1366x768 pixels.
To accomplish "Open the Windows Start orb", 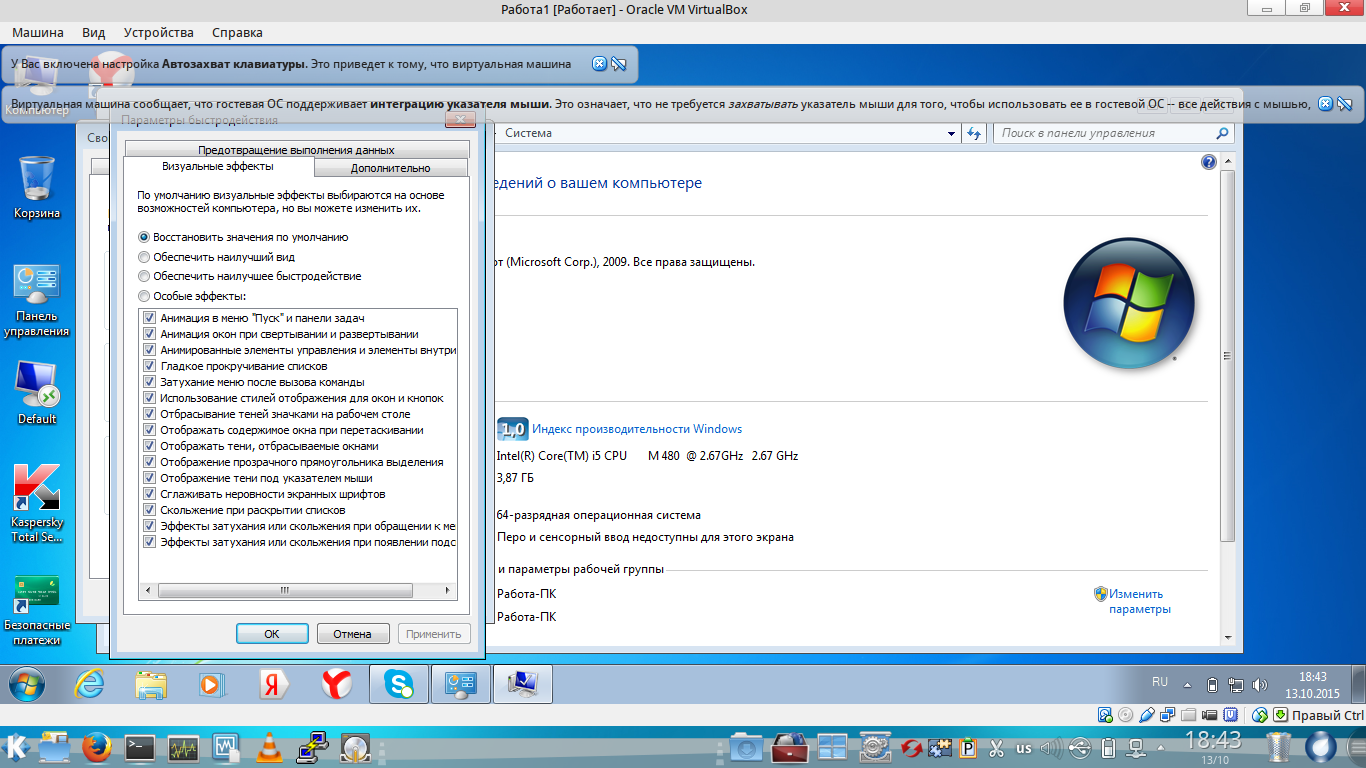I will pos(27,684).
